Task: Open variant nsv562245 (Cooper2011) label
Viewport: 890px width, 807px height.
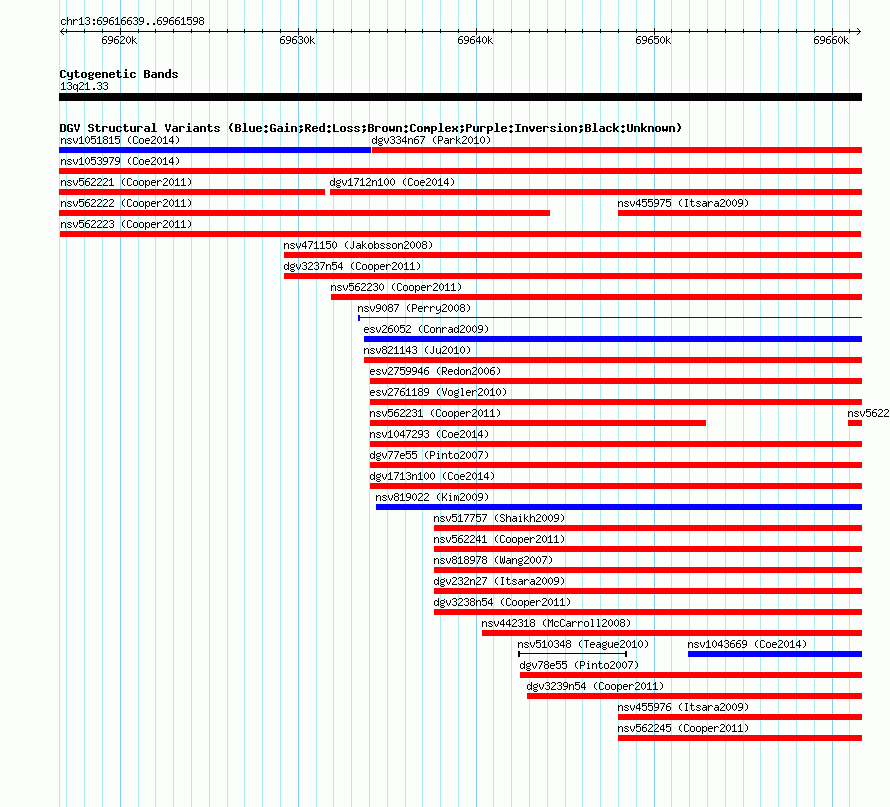Action: click(x=683, y=728)
